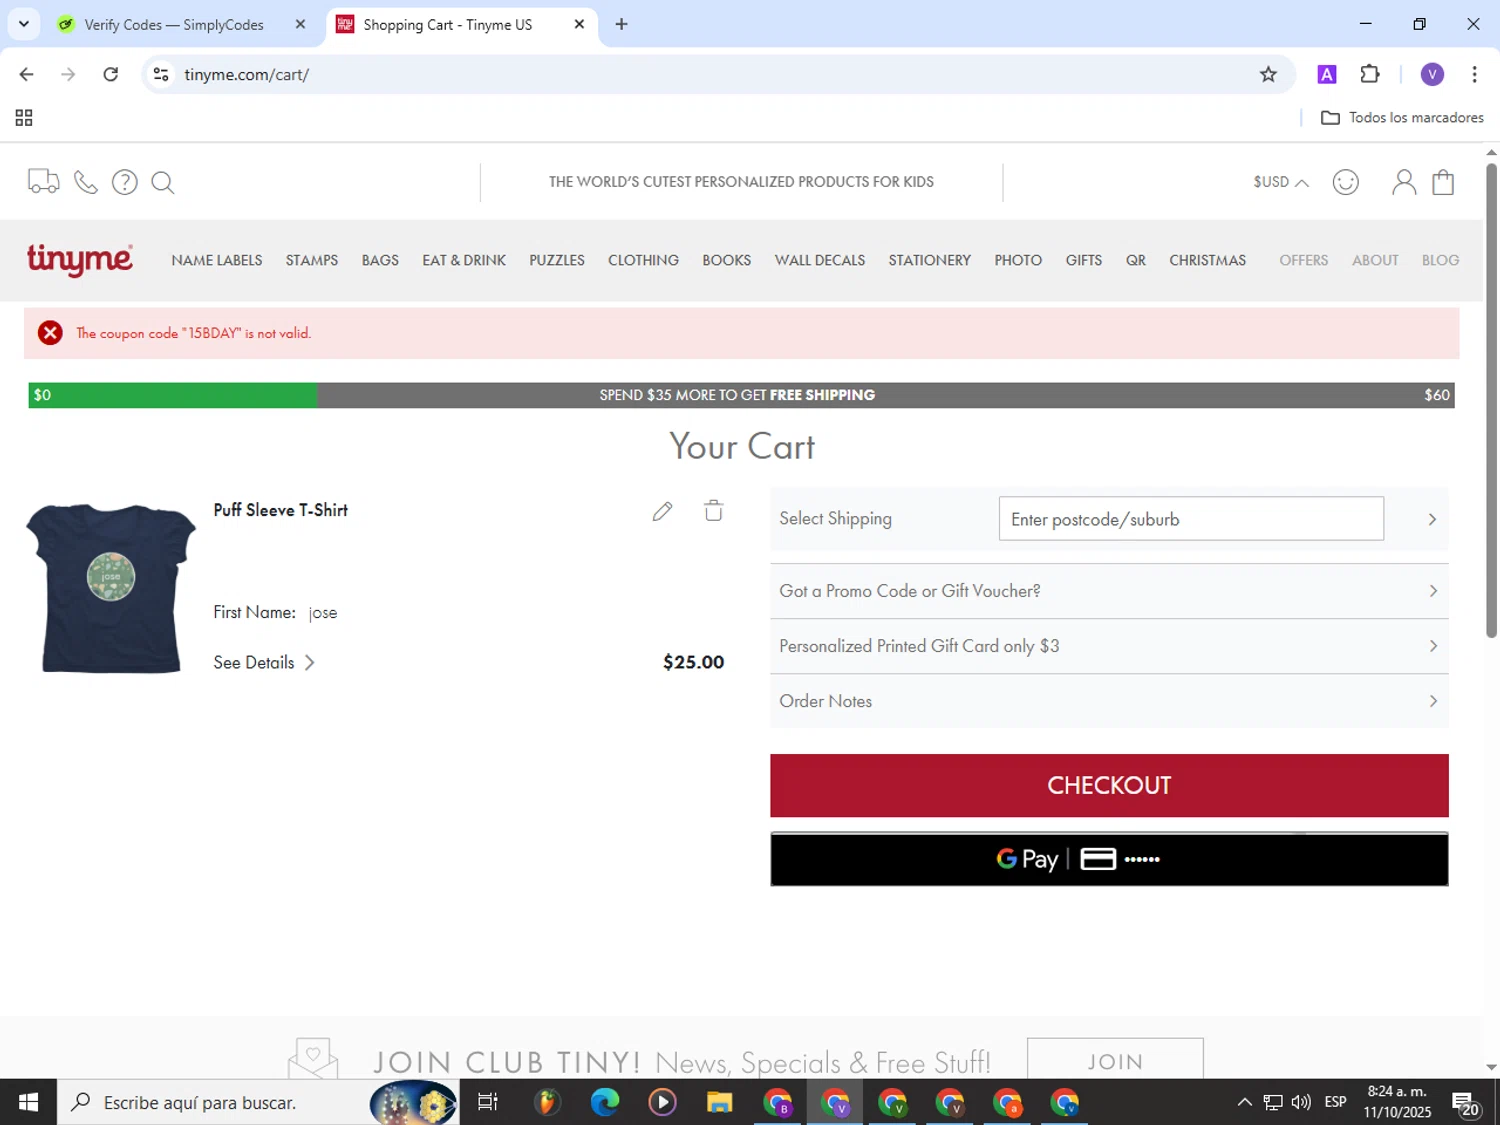The height and width of the screenshot is (1125, 1500).
Task: Click the JOIN button for Club Tiny
Action: 1115,1060
